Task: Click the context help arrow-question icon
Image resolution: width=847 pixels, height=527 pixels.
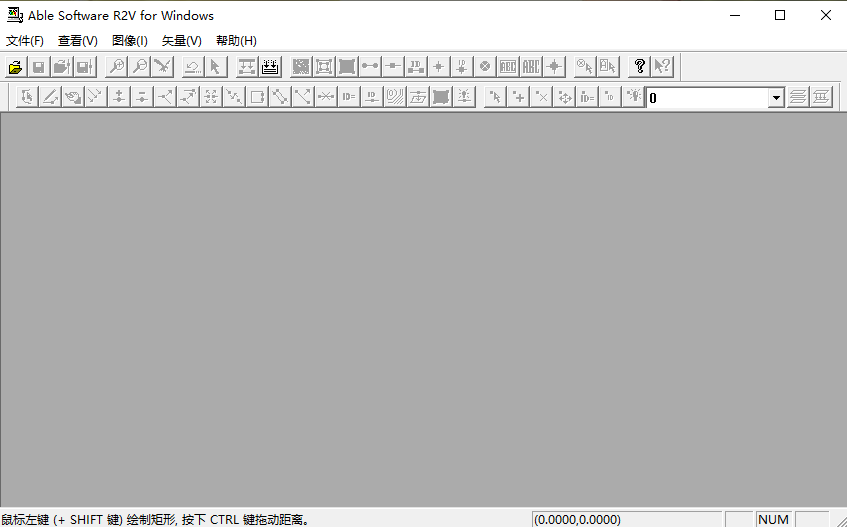Action: tap(662, 66)
